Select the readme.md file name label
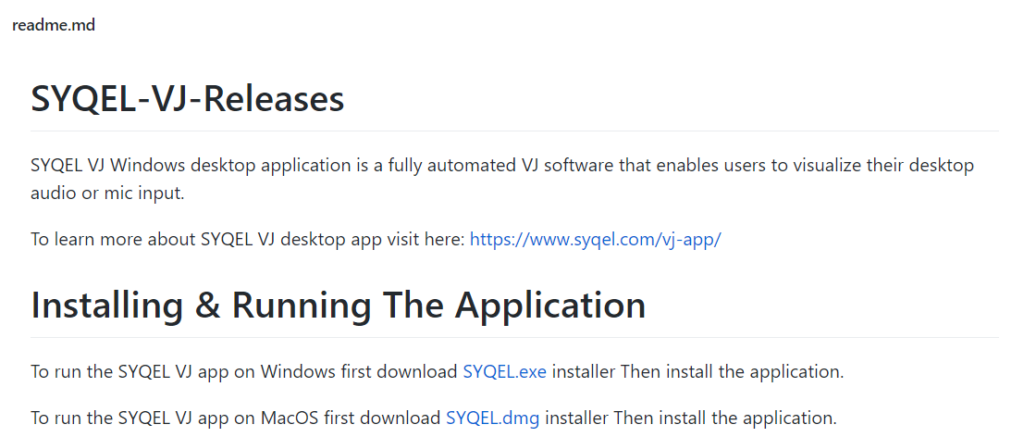The width and height of the screenshot is (1024, 437). click(54, 26)
